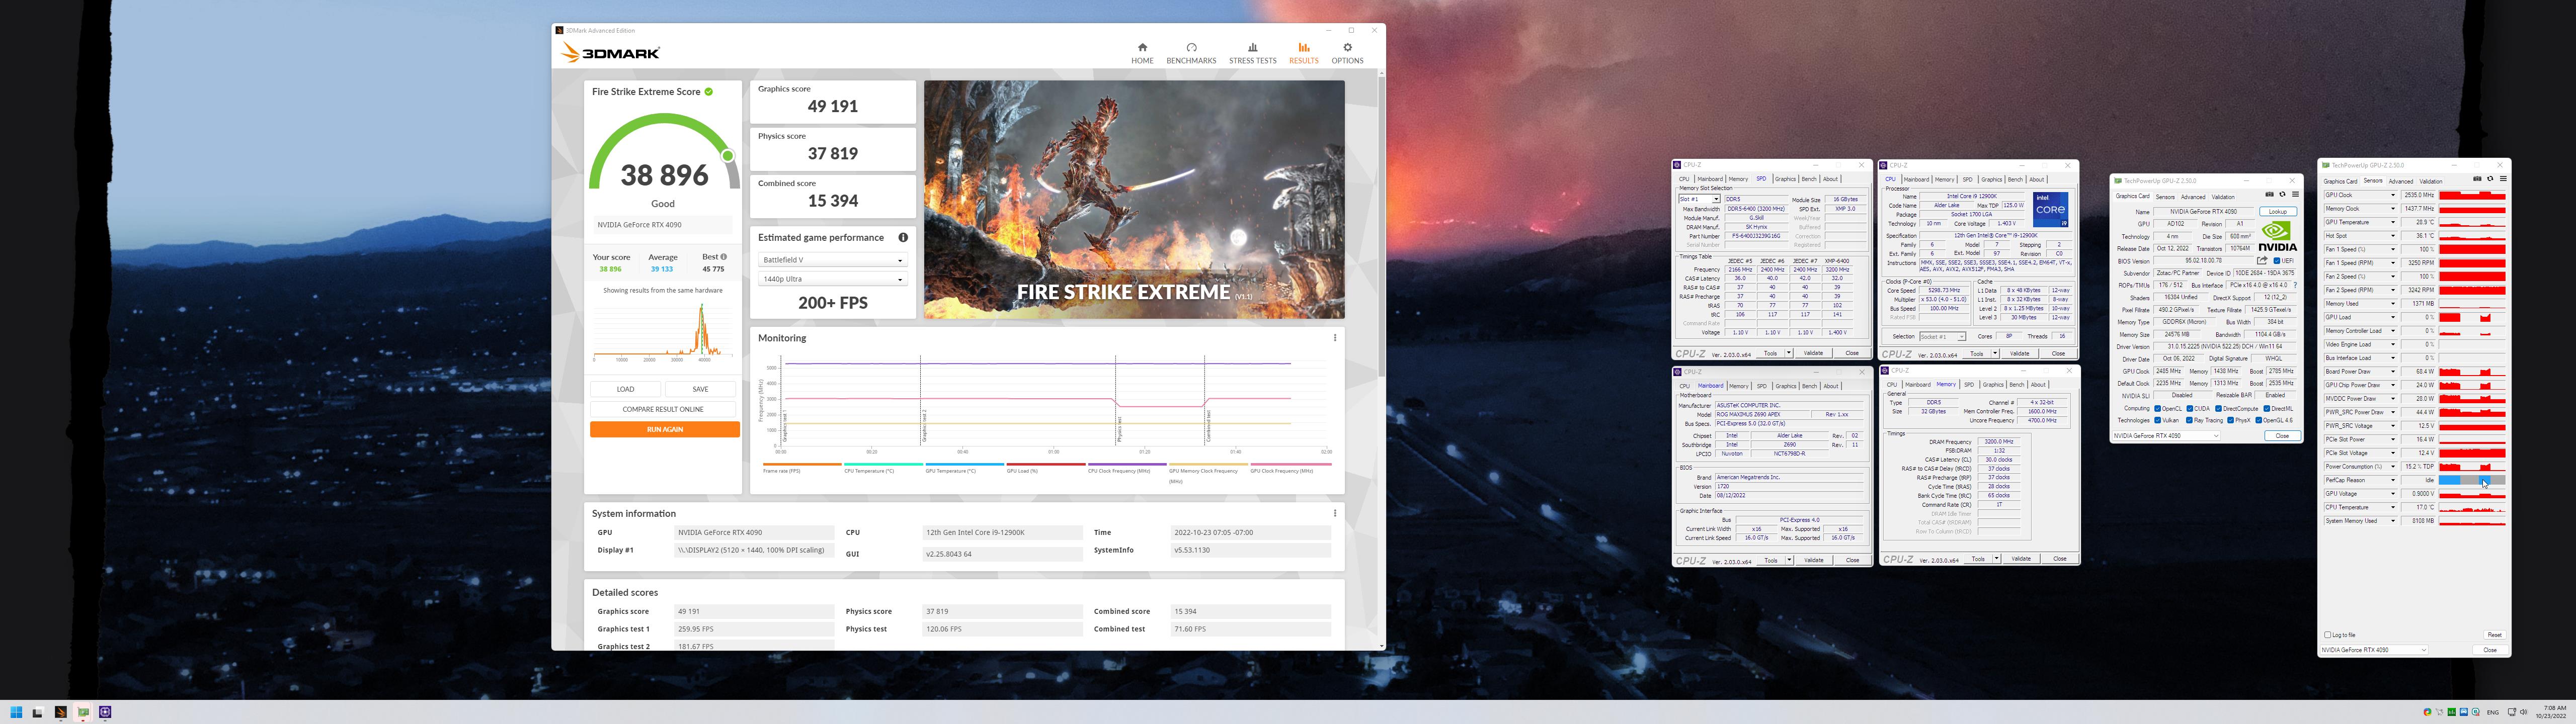2576x724 pixels.
Task: Toggle UEFI checkbox in GPU-Z
Action: click(x=2277, y=261)
